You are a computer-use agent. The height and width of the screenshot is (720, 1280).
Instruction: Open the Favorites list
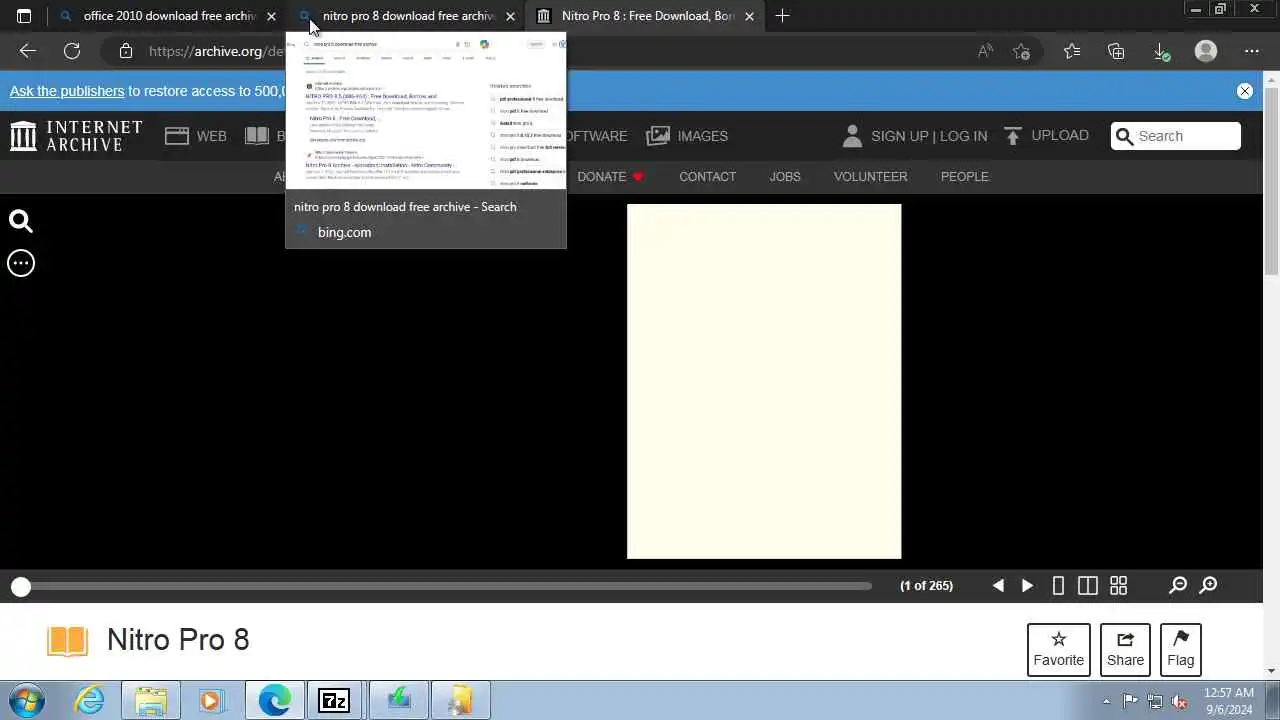tap(1072, 51)
